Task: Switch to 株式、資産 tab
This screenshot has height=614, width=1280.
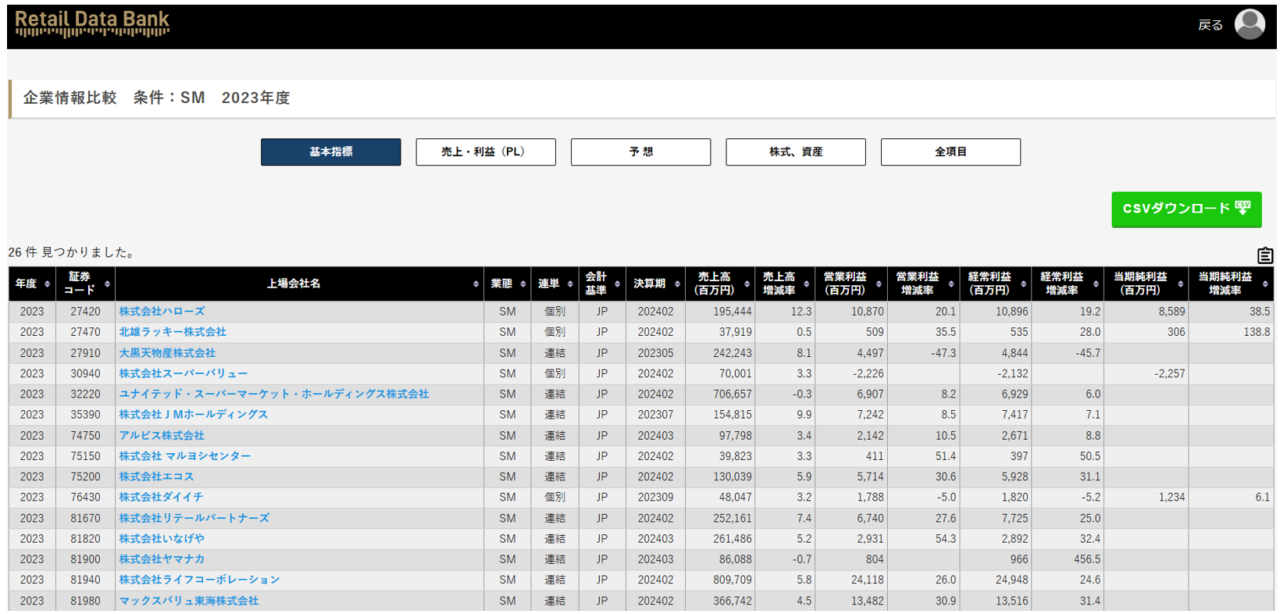Action: 795,152
